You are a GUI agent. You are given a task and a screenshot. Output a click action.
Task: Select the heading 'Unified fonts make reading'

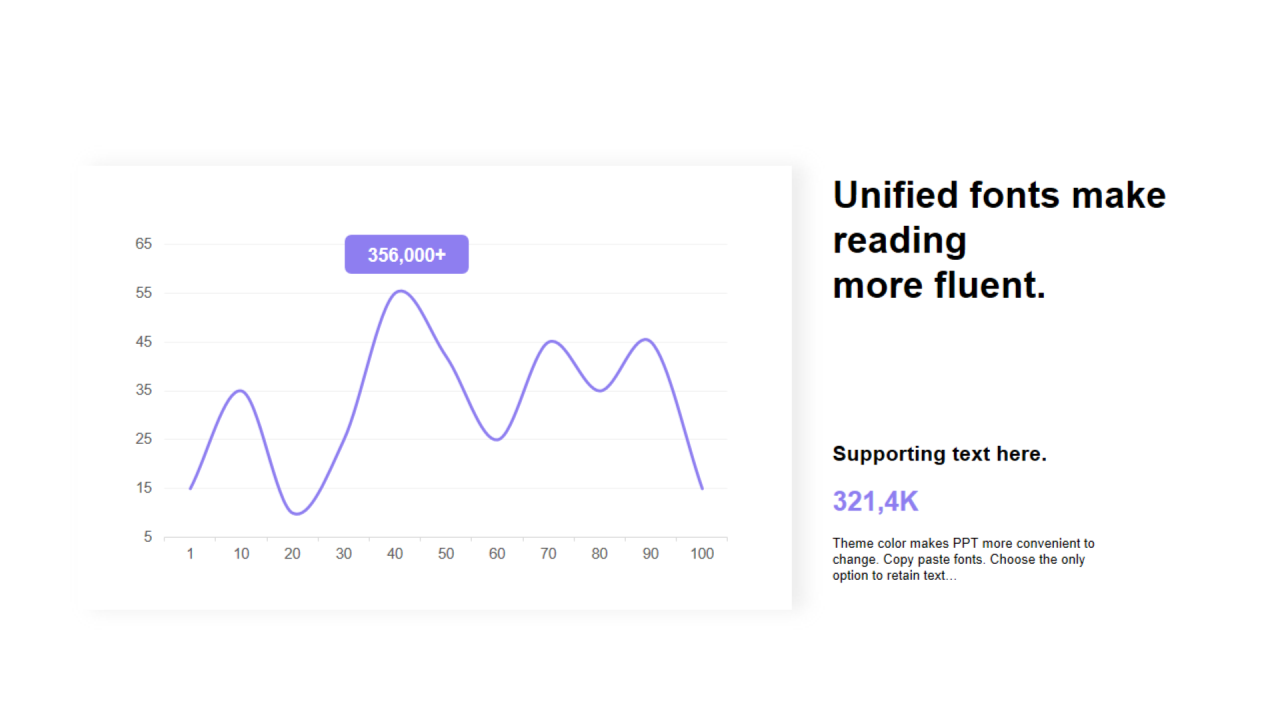coord(999,217)
